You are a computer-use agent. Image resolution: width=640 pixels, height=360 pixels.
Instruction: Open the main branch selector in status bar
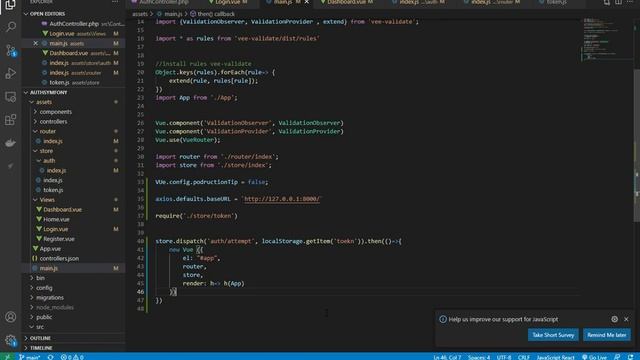coord(29,357)
